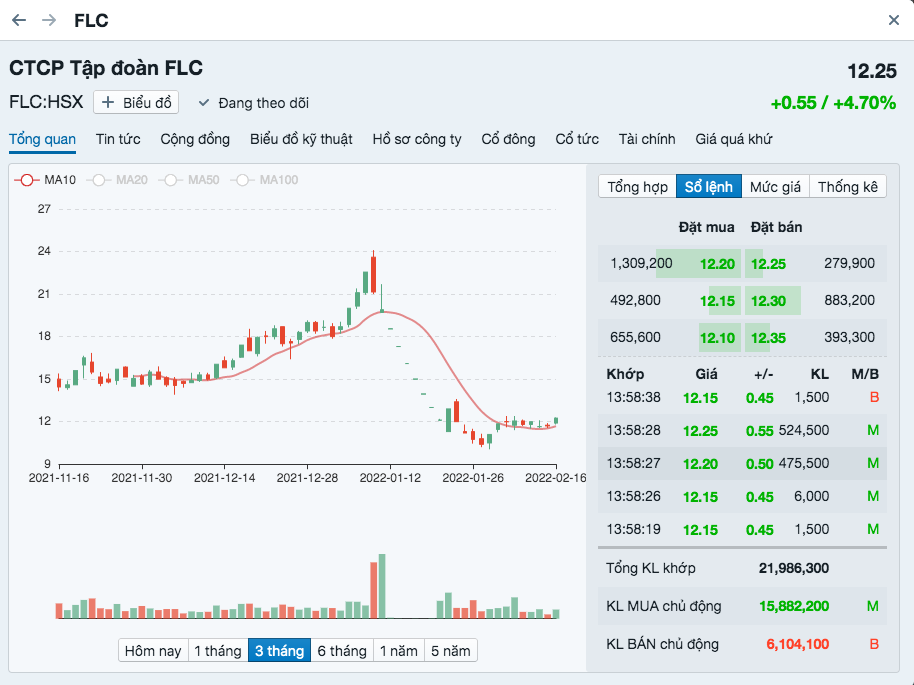The image size is (914, 685).
Task: Click the 2022-01-12 date axis label
Action: tap(390, 477)
